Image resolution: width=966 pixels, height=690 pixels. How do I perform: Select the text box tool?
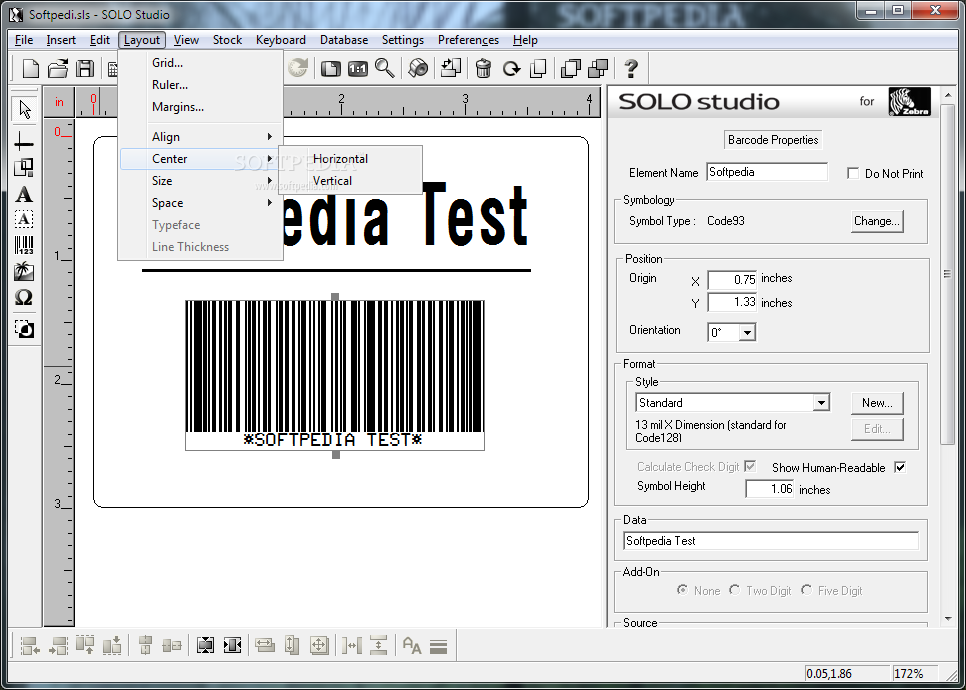pyautogui.click(x=24, y=219)
